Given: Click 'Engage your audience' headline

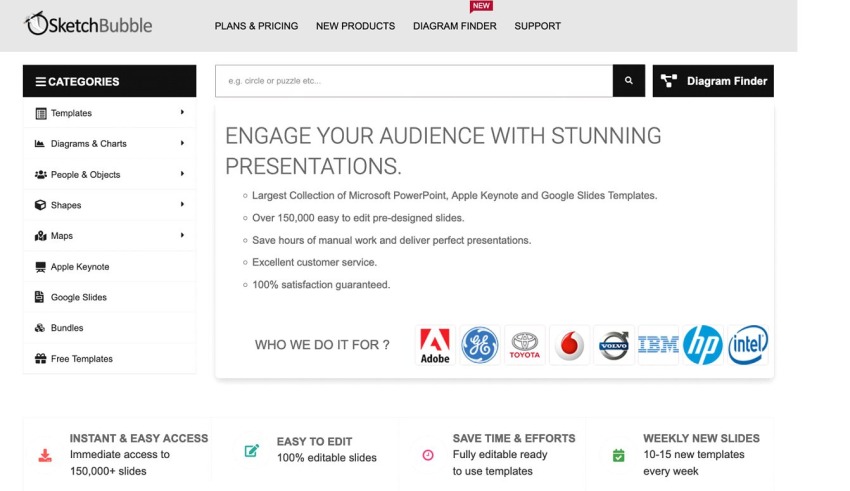Looking at the screenshot, I should [x=443, y=151].
